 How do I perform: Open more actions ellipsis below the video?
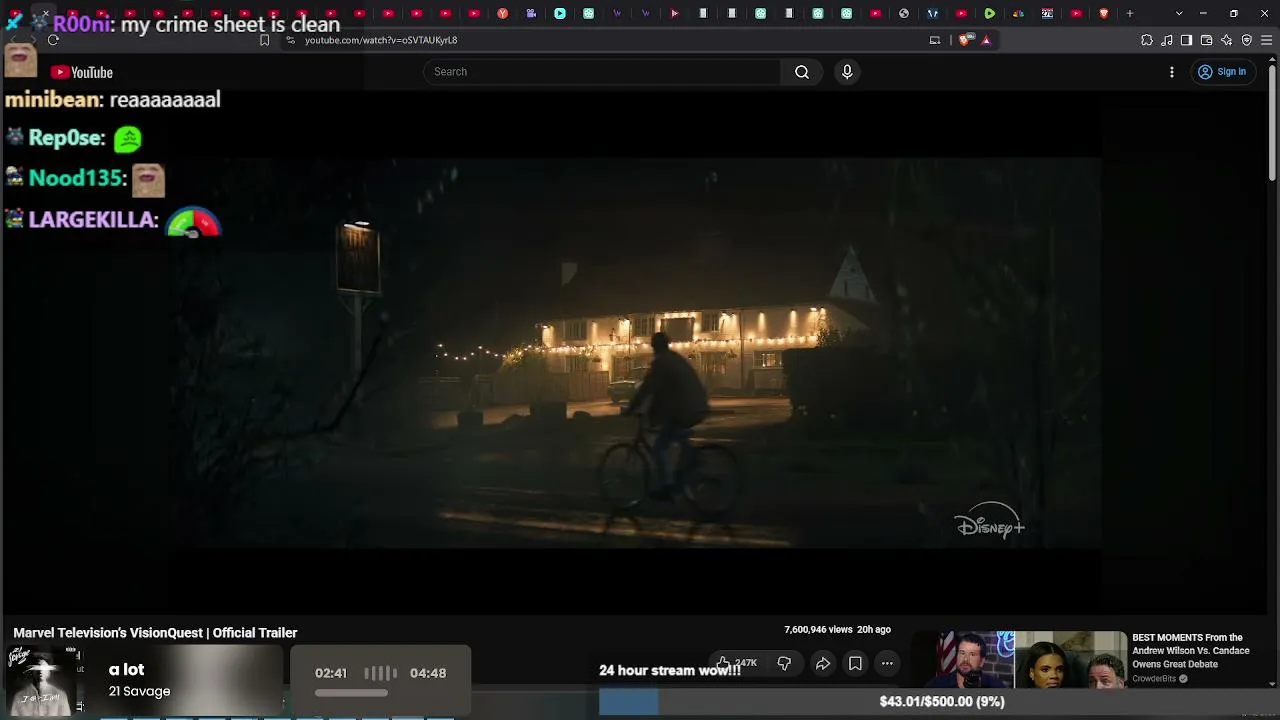887,663
